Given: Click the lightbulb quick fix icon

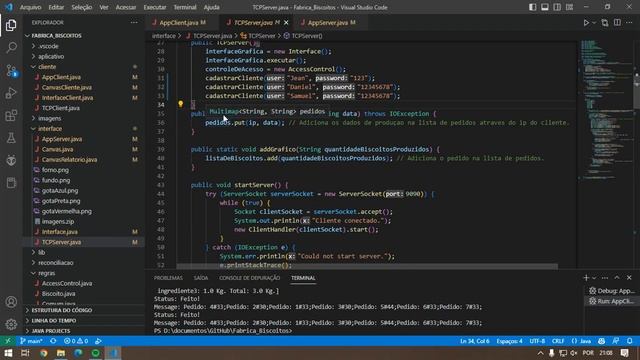Looking at the screenshot, I should coord(180,104).
